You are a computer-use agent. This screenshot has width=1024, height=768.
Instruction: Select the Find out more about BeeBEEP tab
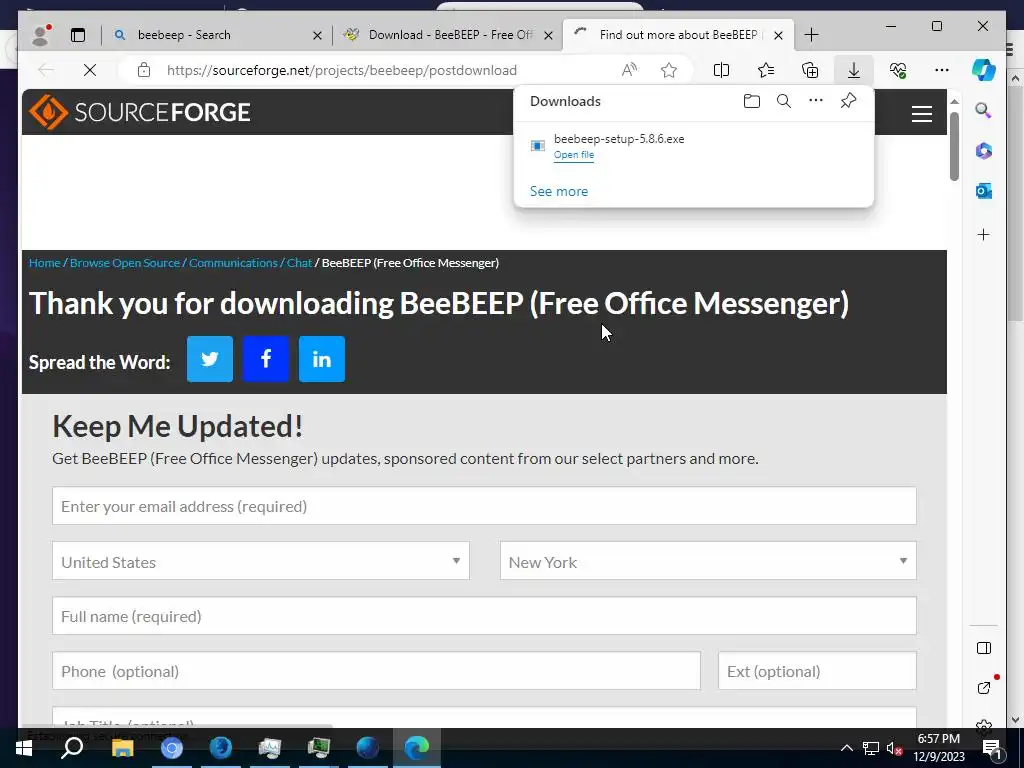(678, 35)
